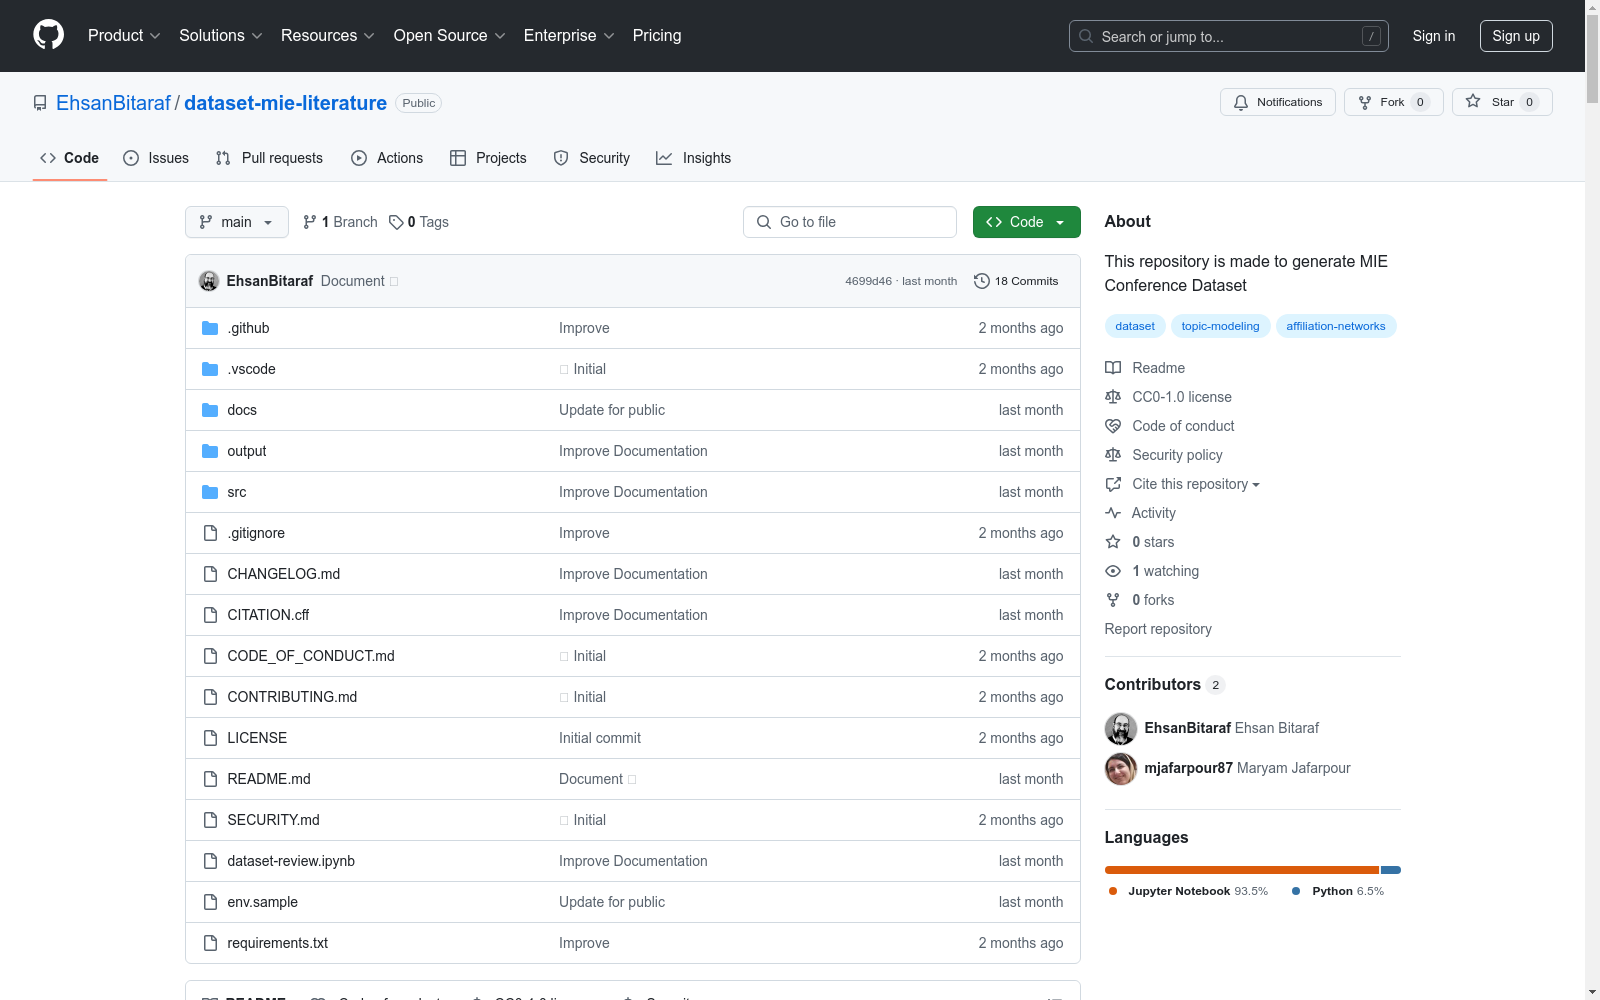The width and height of the screenshot is (1600, 1000).
Task: Click the src folder icon
Action: (210, 492)
